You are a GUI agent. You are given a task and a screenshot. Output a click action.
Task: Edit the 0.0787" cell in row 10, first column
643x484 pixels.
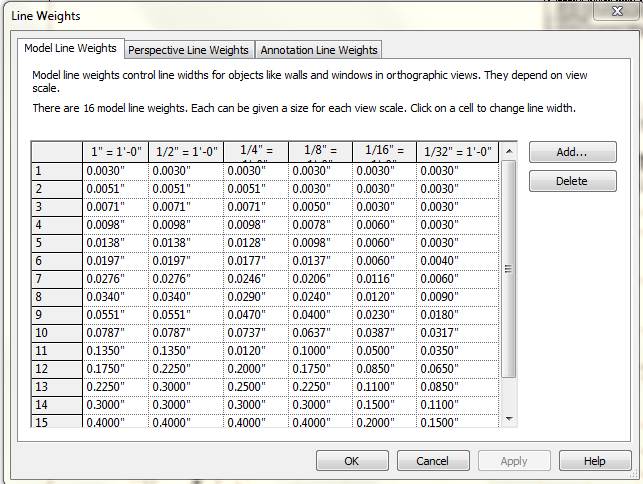(115, 333)
